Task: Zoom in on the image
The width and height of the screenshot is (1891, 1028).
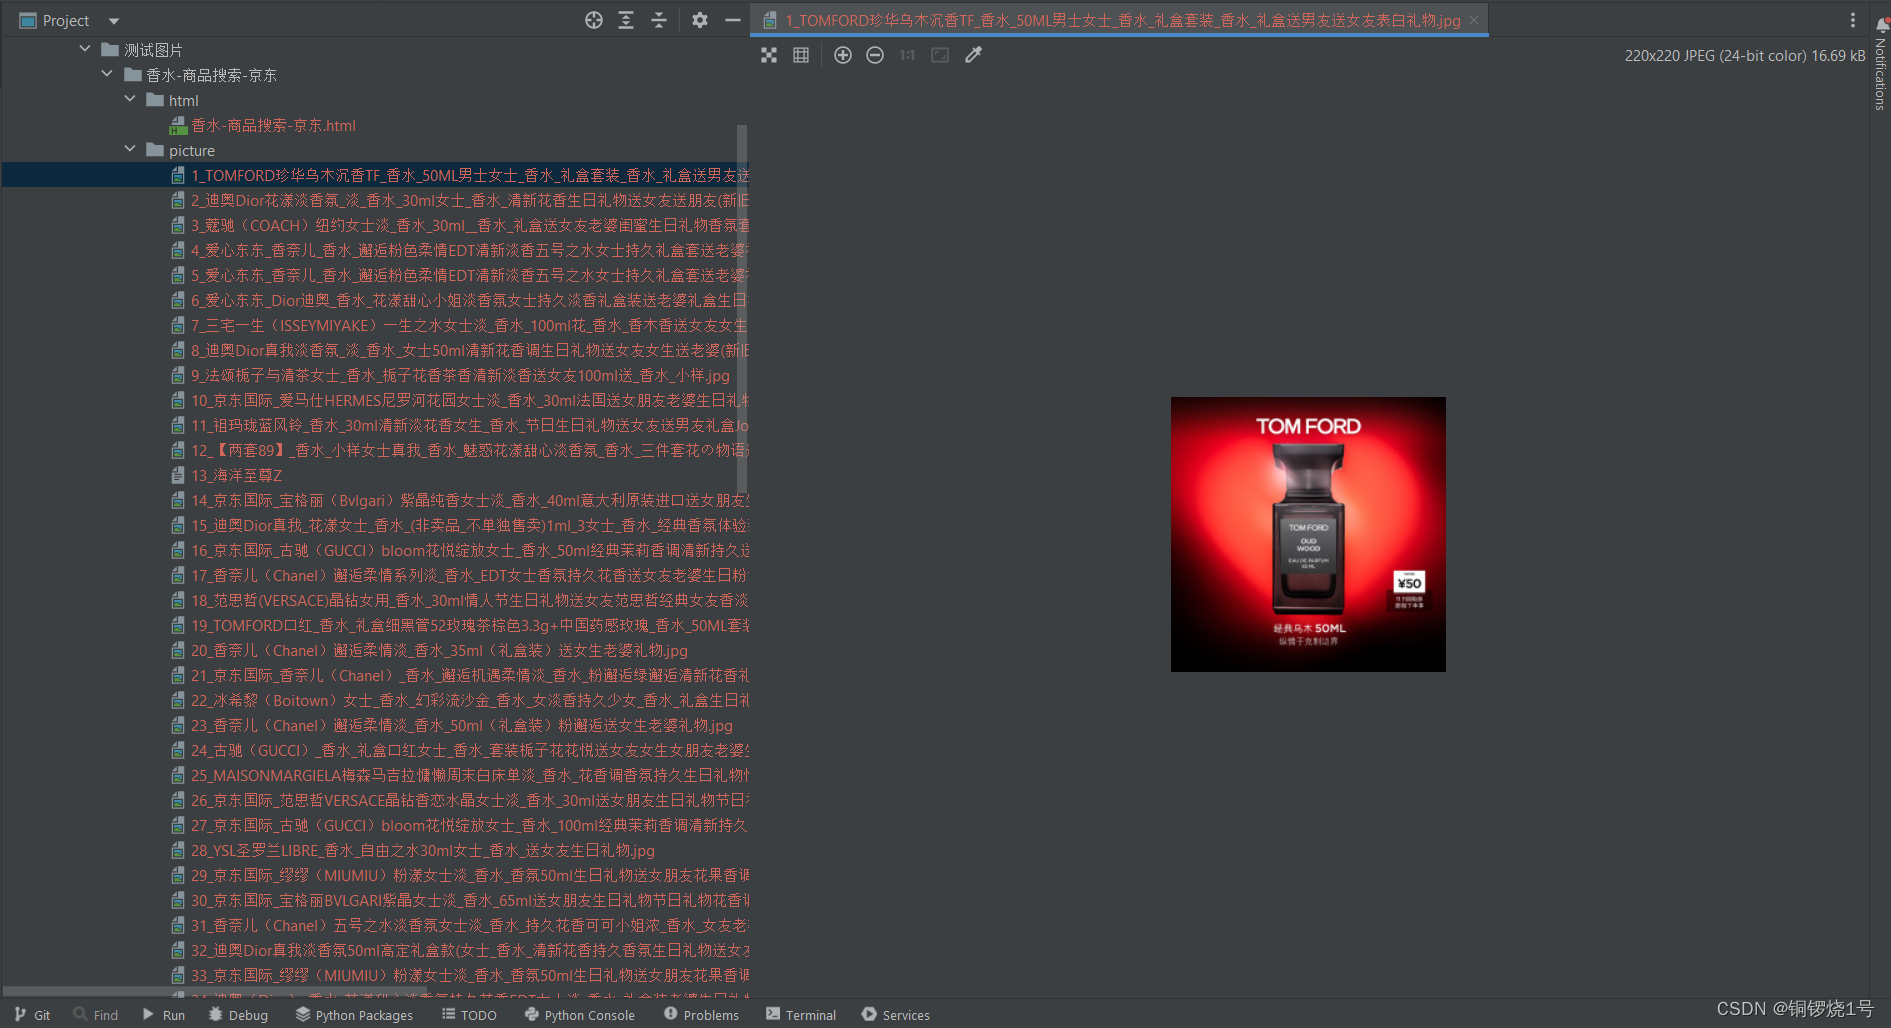Action: click(843, 55)
